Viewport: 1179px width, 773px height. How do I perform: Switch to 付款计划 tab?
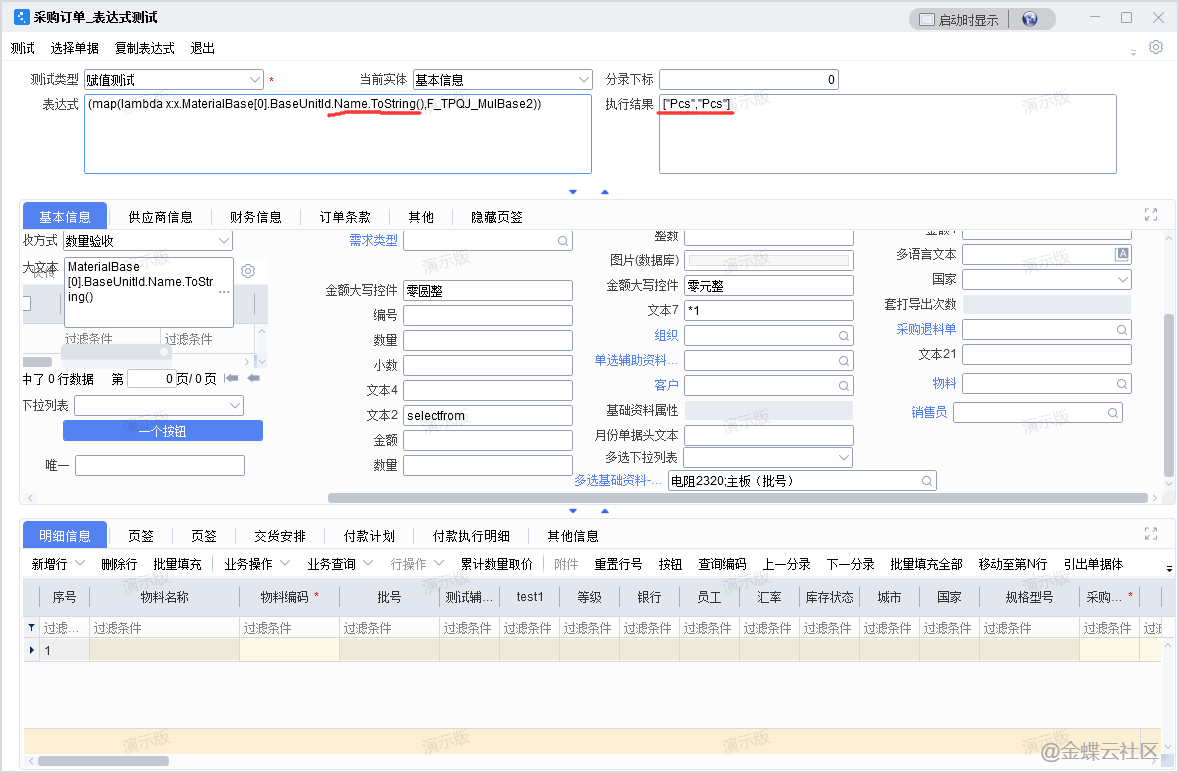click(x=368, y=536)
